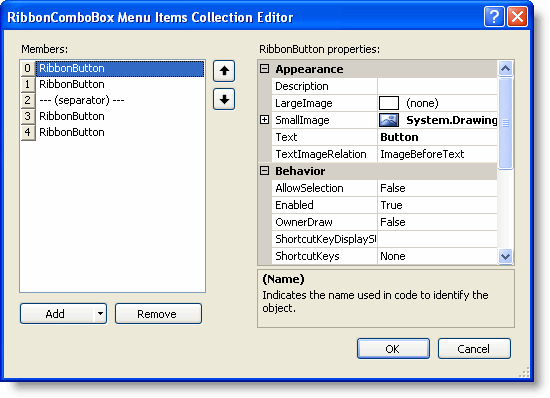550x398 pixels.
Task: Click the Cancel button
Action: coord(474,349)
